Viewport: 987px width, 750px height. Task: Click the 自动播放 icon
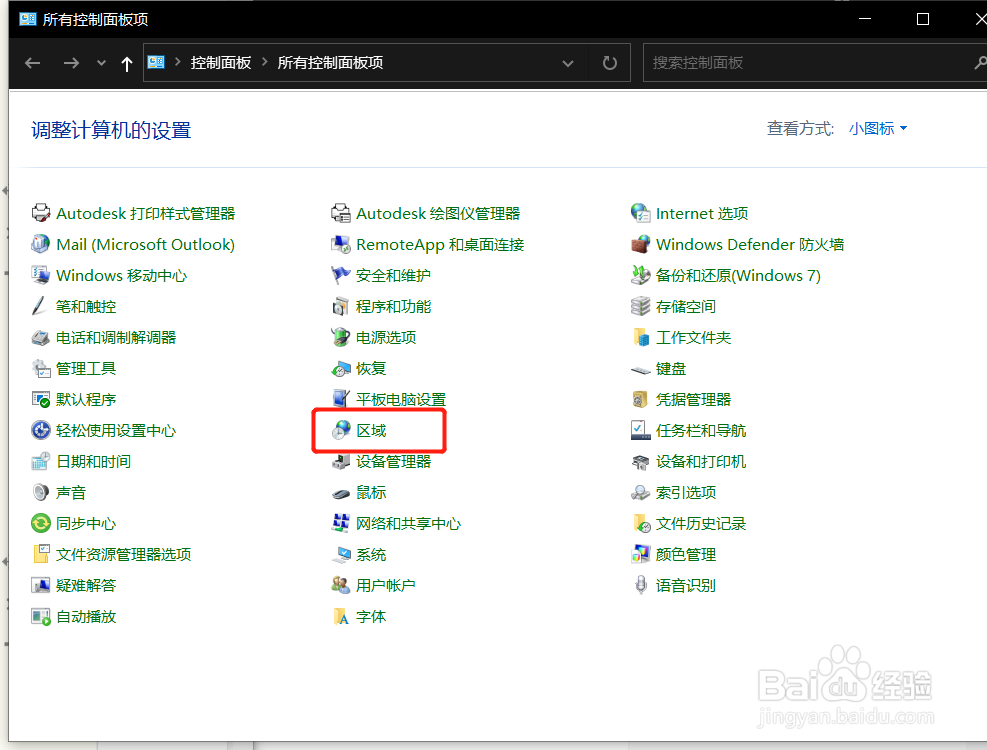[x=41, y=616]
